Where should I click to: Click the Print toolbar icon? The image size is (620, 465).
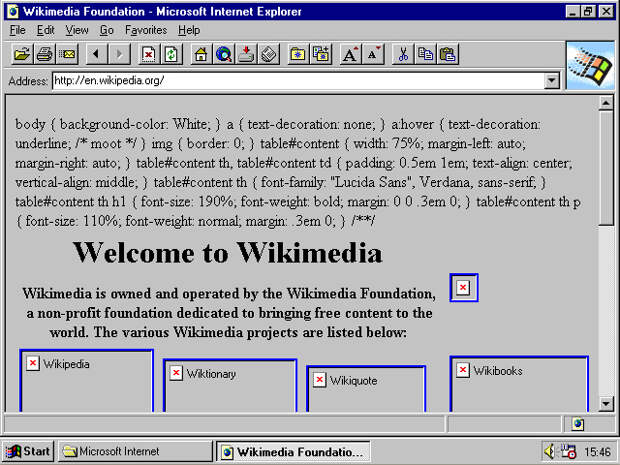point(44,54)
